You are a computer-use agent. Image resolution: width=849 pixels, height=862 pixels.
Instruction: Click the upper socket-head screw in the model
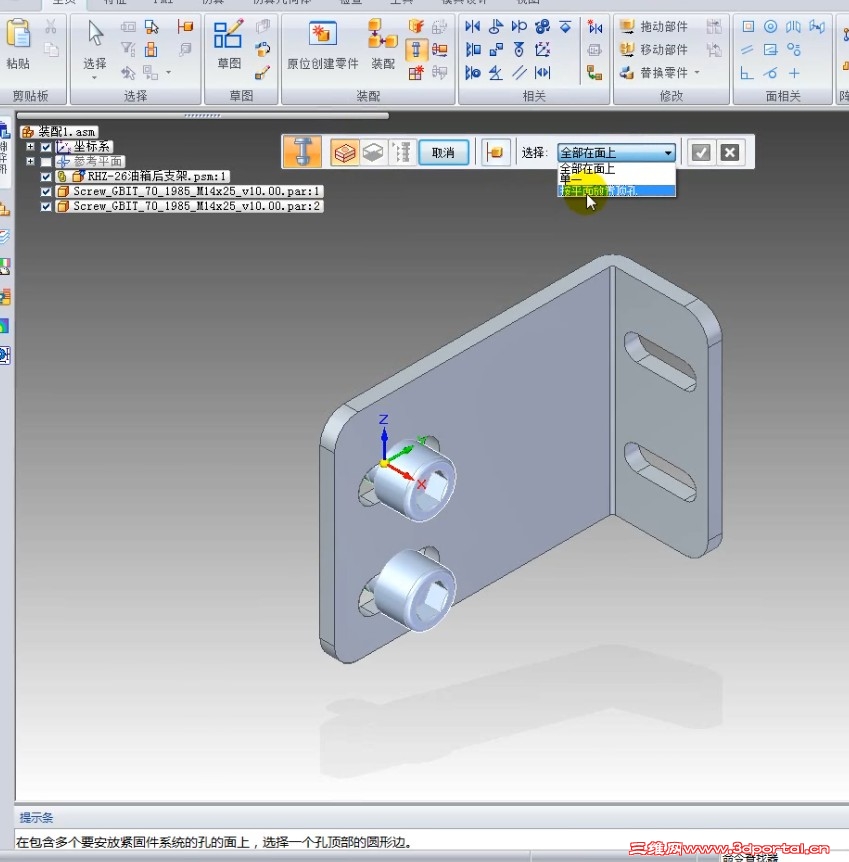[416, 479]
